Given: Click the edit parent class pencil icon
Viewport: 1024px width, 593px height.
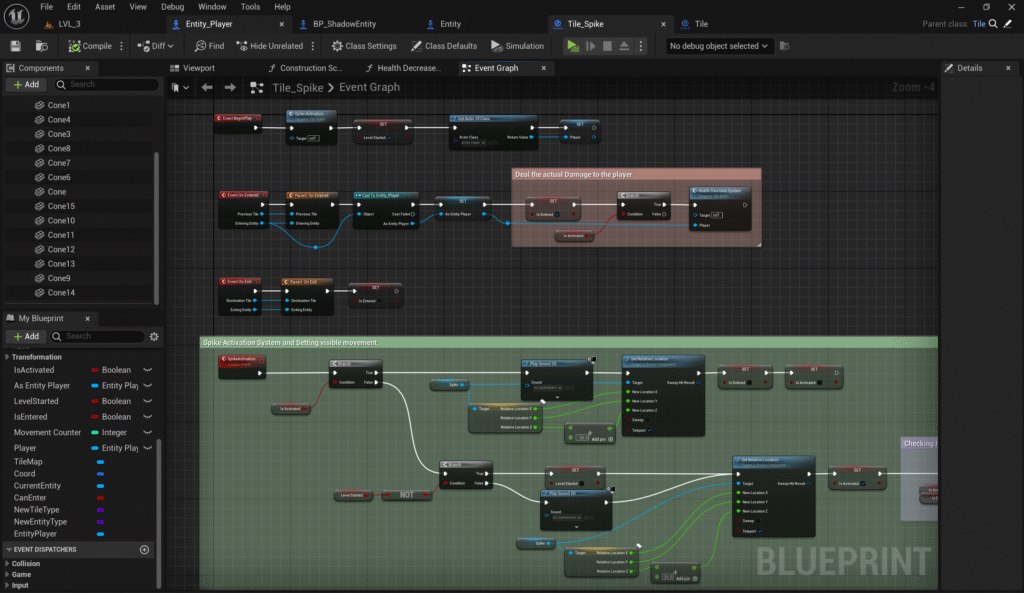Looking at the screenshot, I should (1008, 24).
